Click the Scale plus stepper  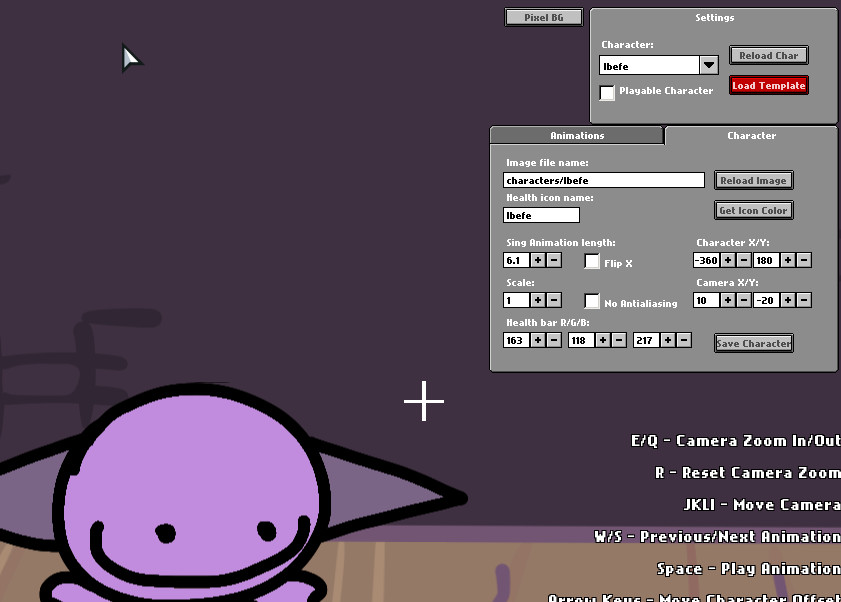pyautogui.click(x=538, y=300)
